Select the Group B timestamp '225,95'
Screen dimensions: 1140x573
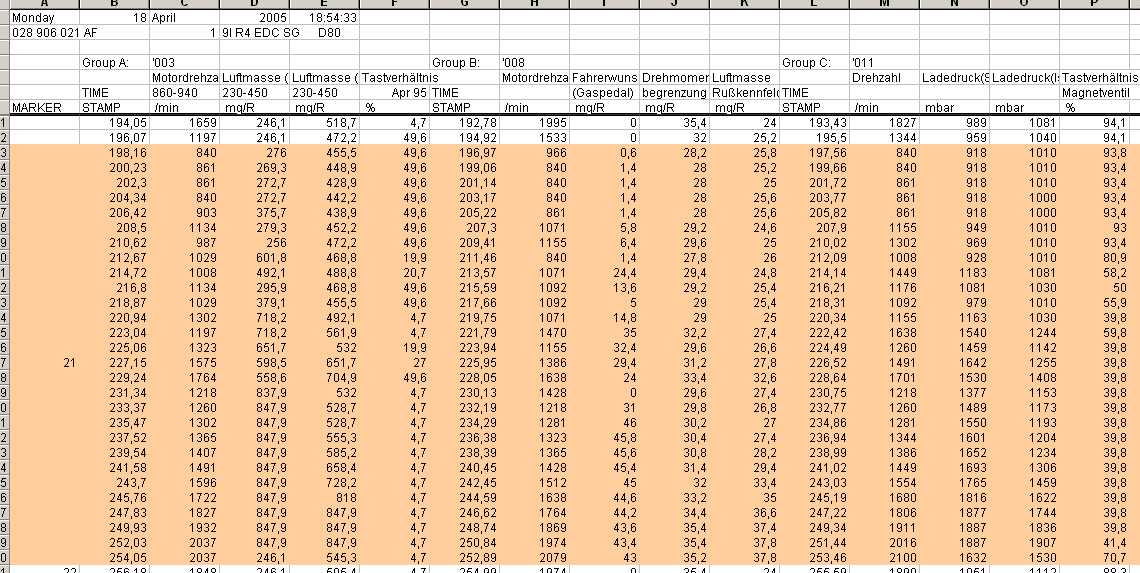pos(464,362)
